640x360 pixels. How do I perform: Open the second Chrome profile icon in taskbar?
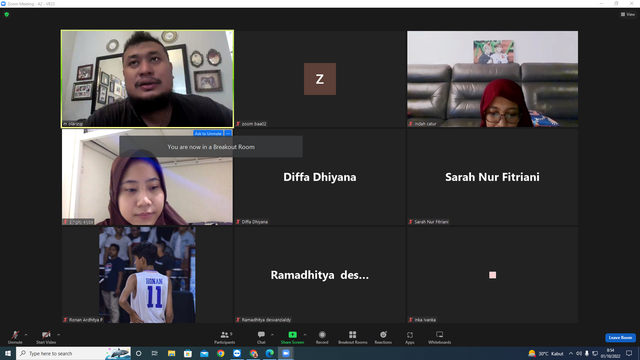[253, 353]
